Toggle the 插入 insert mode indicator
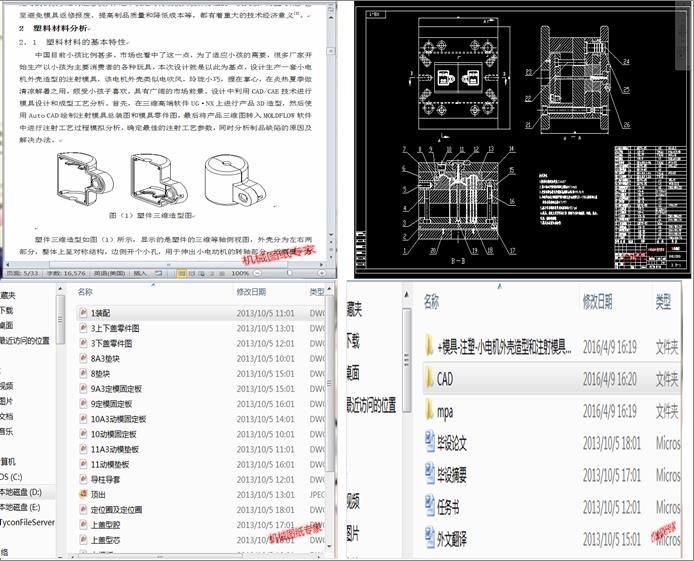This screenshot has height=561, width=694. (x=140, y=273)
